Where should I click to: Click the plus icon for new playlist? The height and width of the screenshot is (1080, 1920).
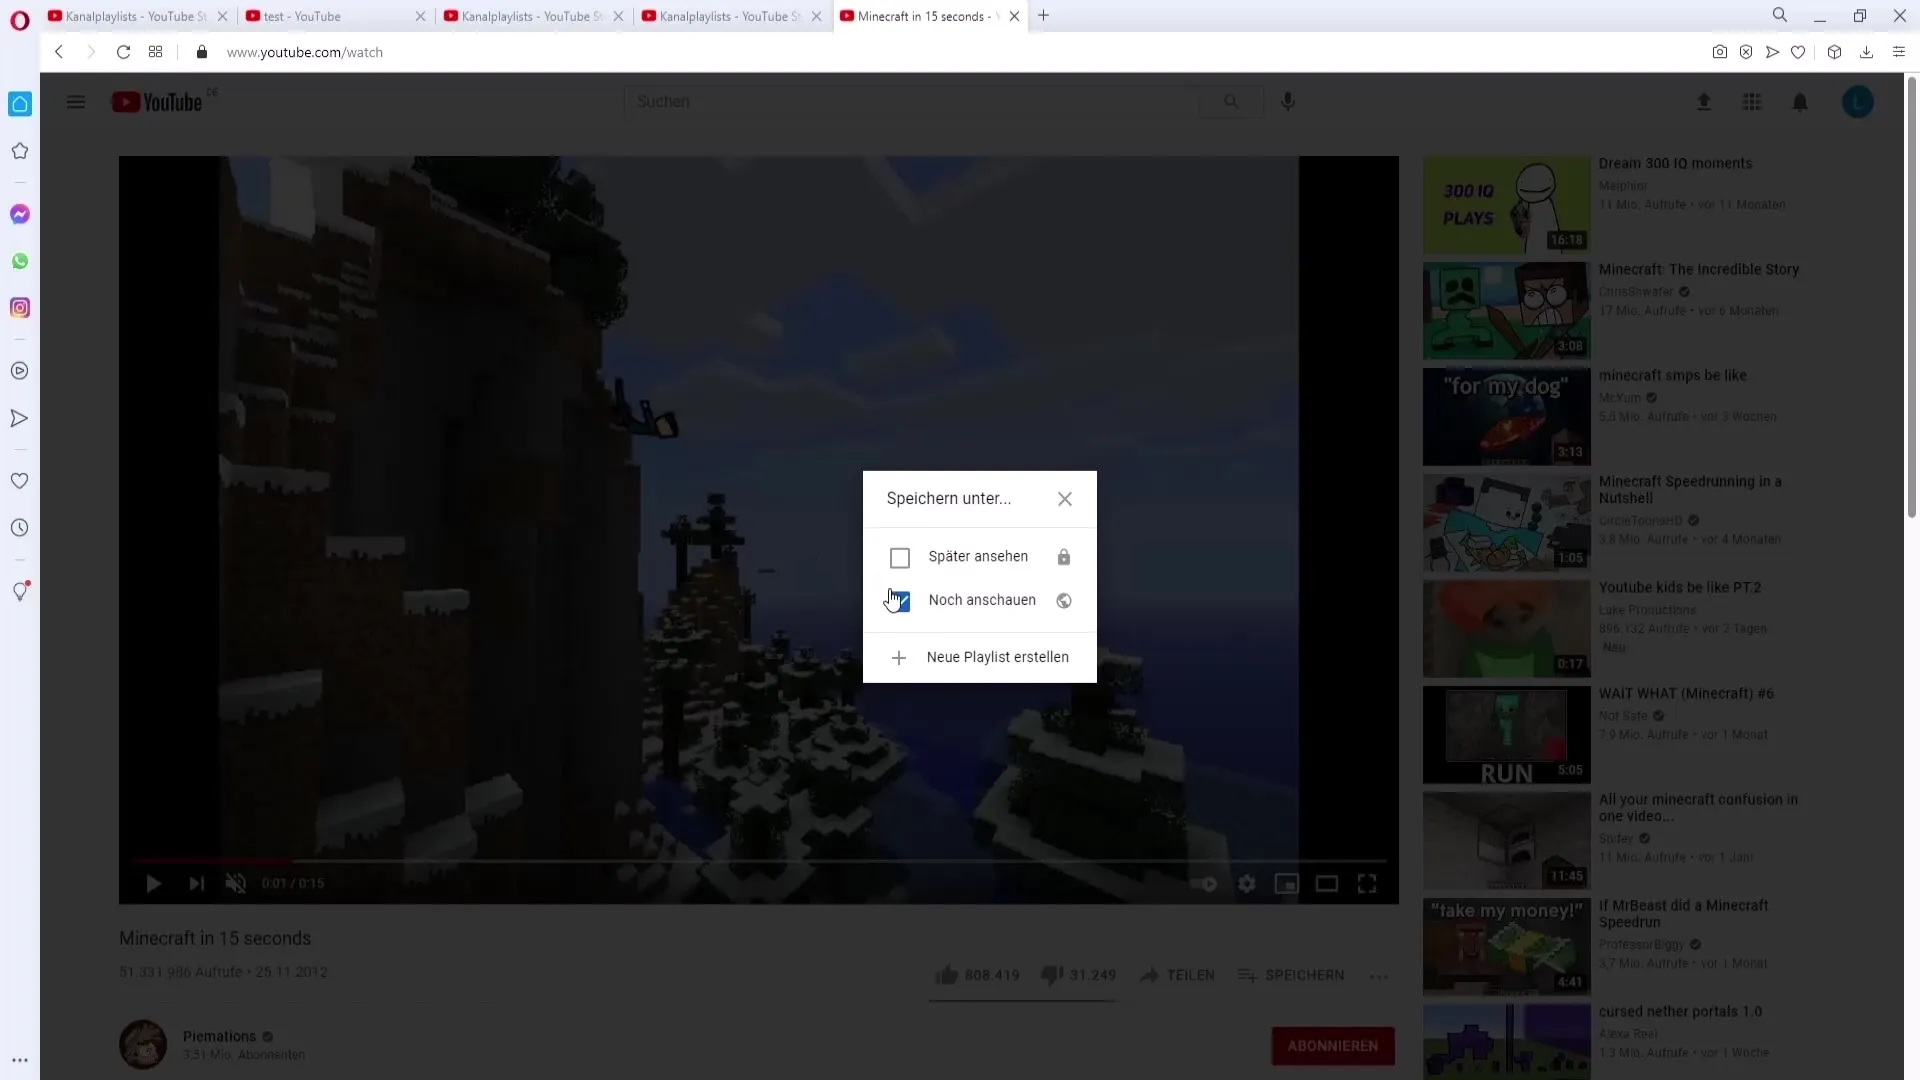899,658
